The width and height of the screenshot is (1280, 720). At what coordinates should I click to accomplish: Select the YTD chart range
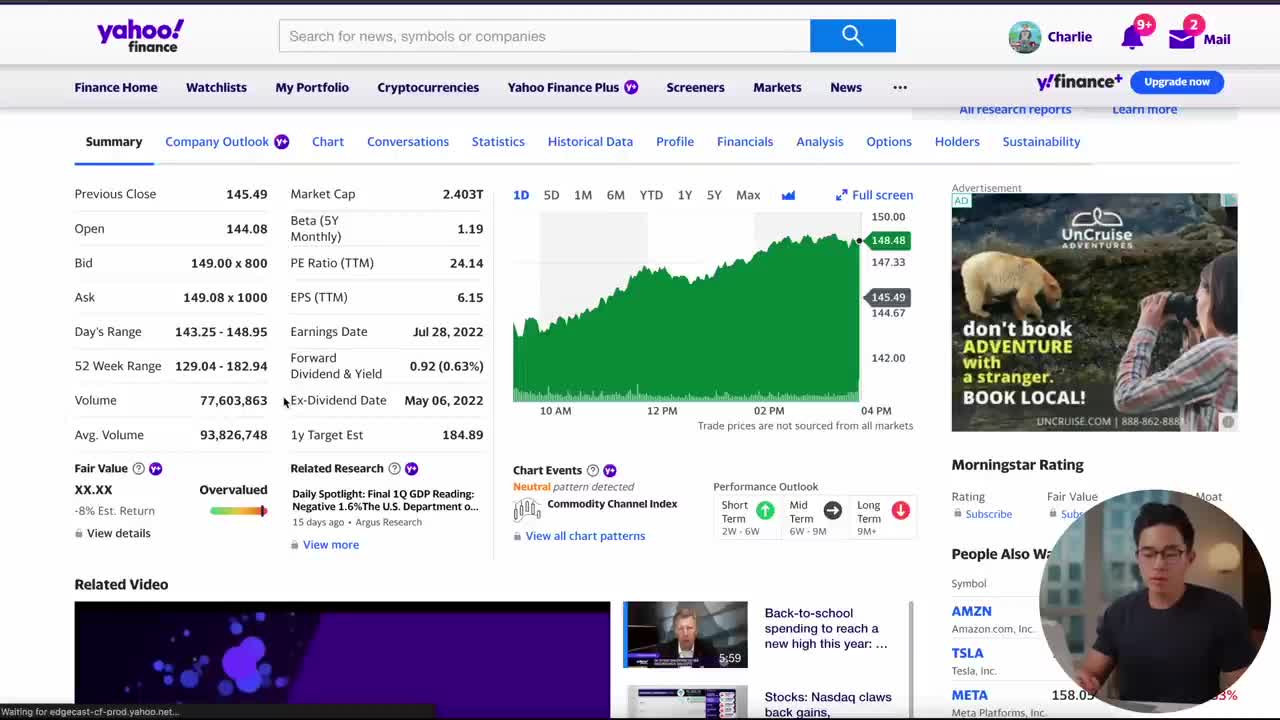pyautogui.click(x=651, y=195)
